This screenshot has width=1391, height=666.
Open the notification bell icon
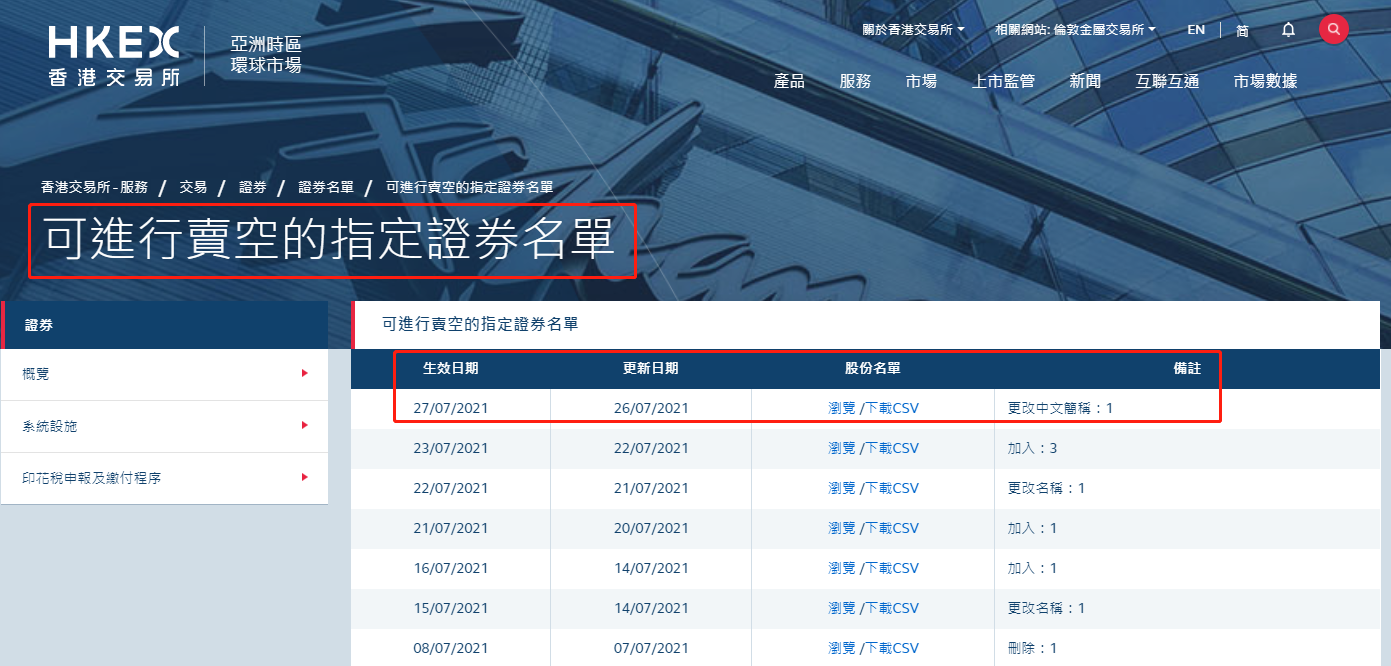point(1288,30)
